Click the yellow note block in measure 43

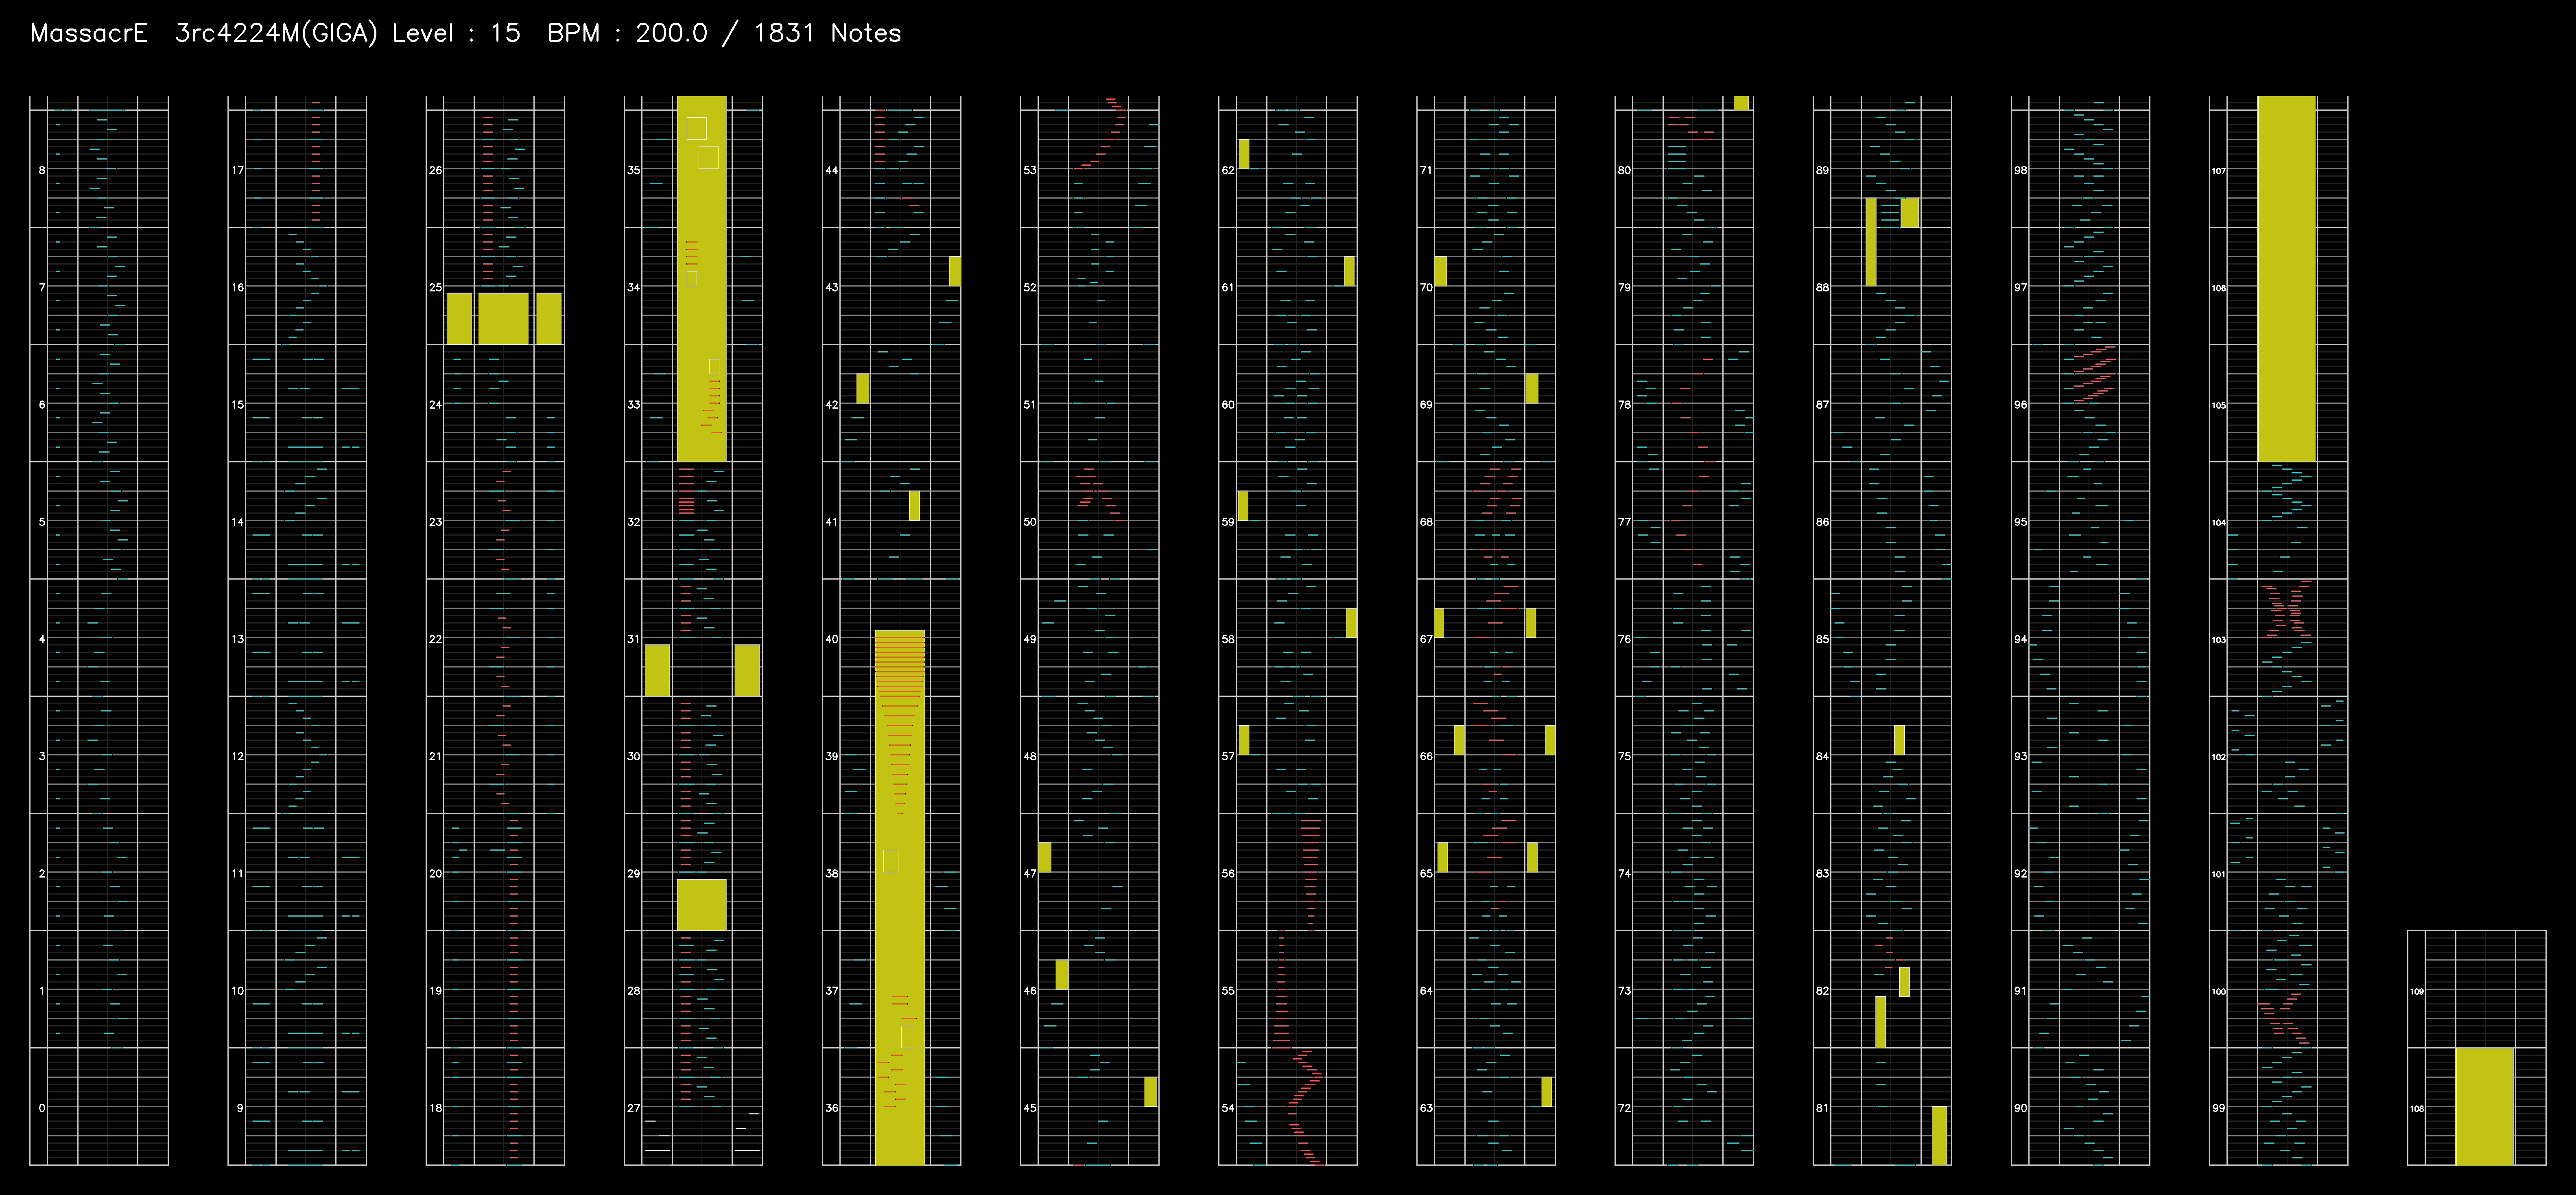(955, 272)
